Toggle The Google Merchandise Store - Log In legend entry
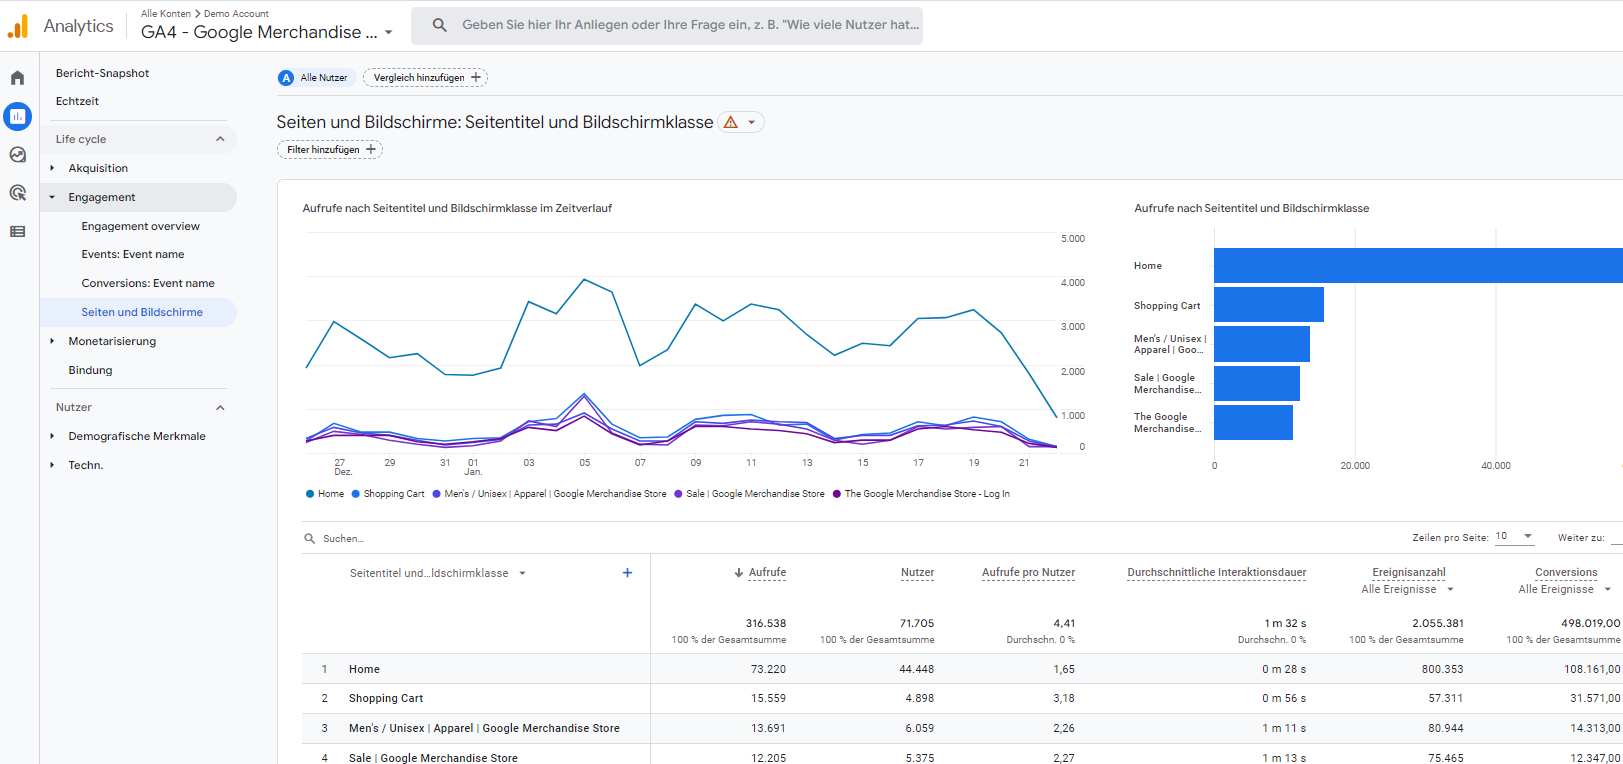Viewport: 1623px width, 764px height. tap(921, 494)
